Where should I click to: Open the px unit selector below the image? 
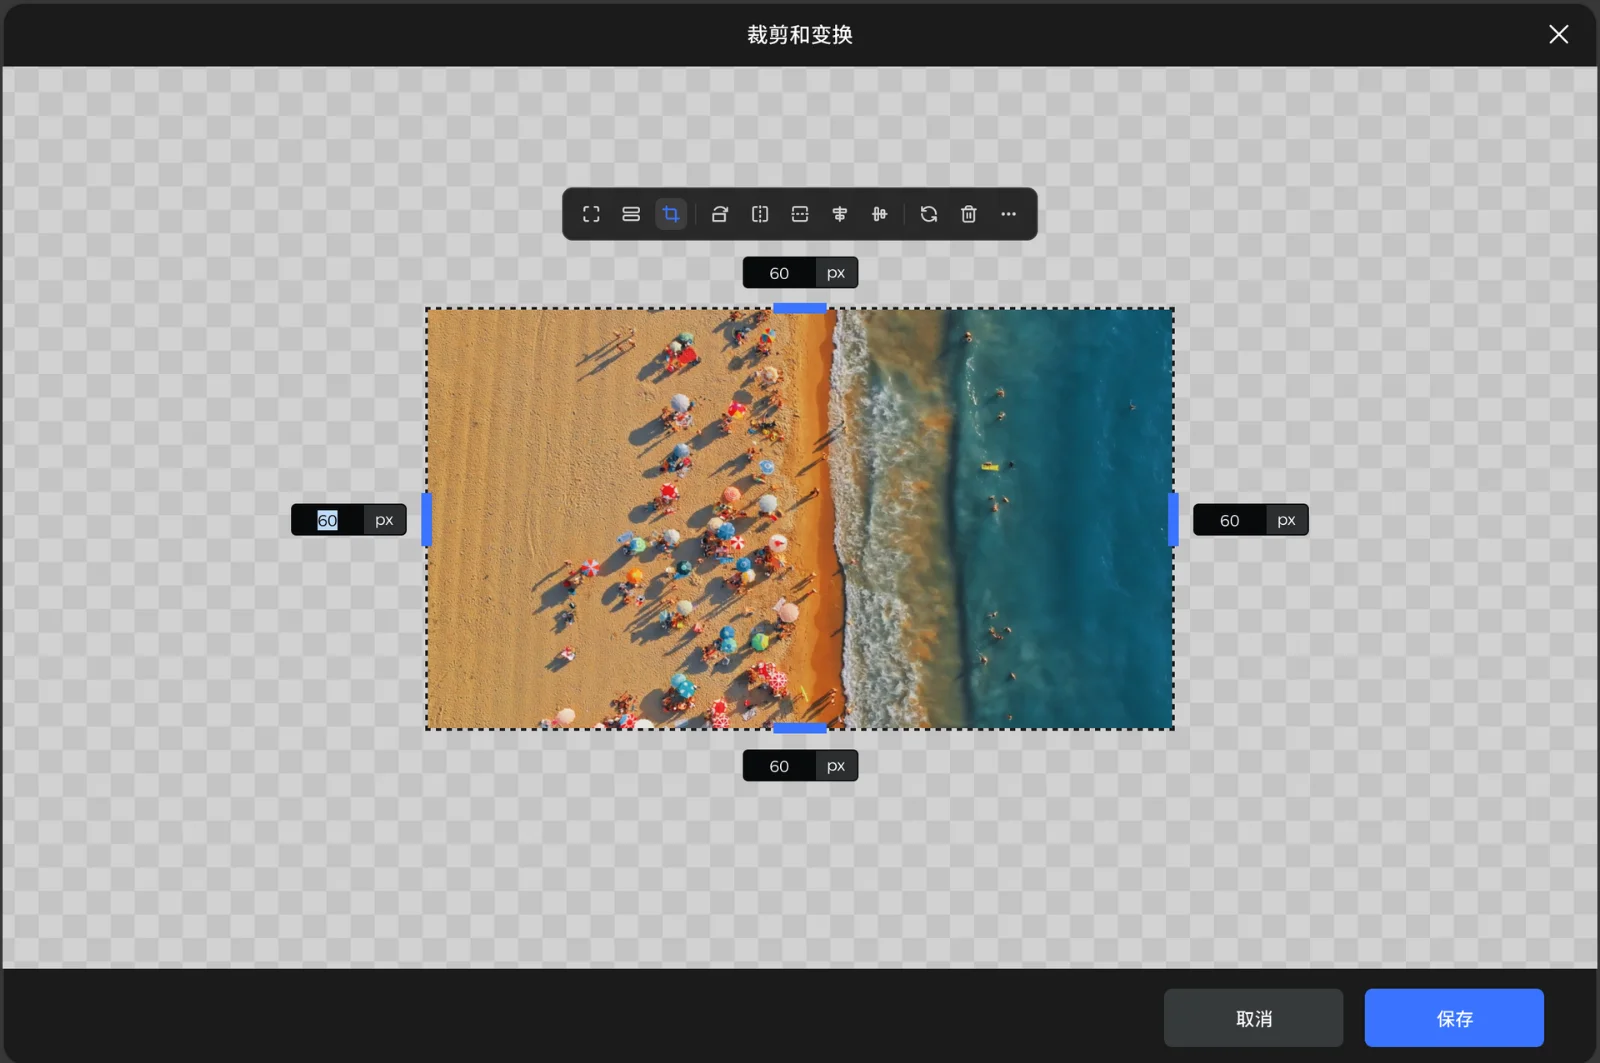pyautogui.click(x=836, y=766)
